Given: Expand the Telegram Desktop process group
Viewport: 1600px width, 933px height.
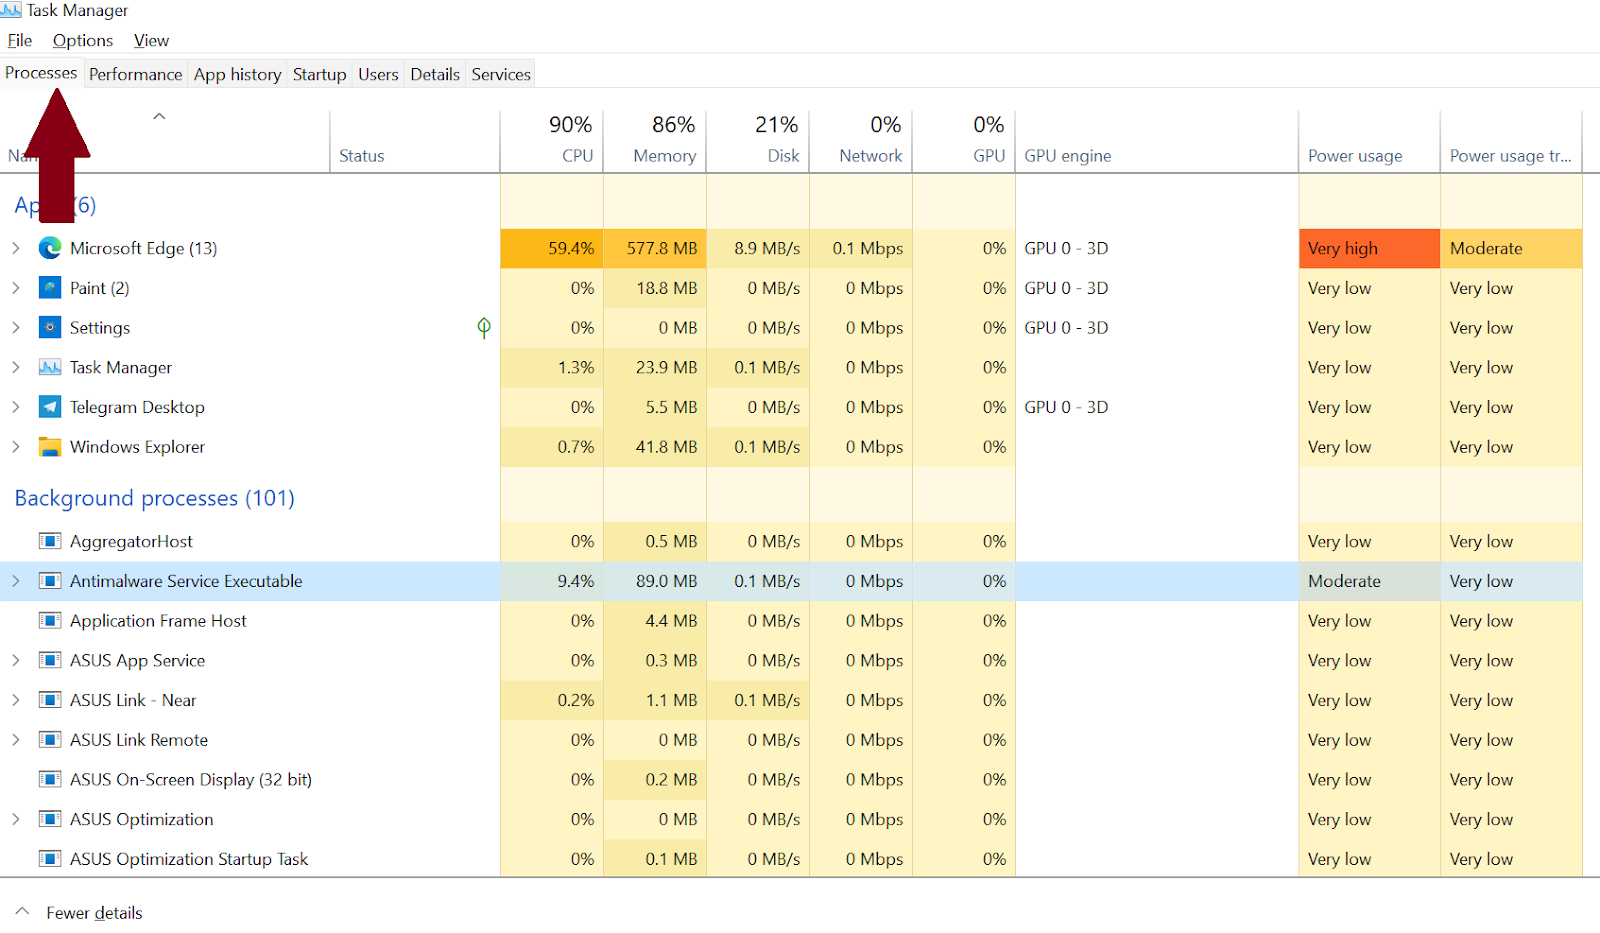Looking at the screenshot, I should (16, 407).
